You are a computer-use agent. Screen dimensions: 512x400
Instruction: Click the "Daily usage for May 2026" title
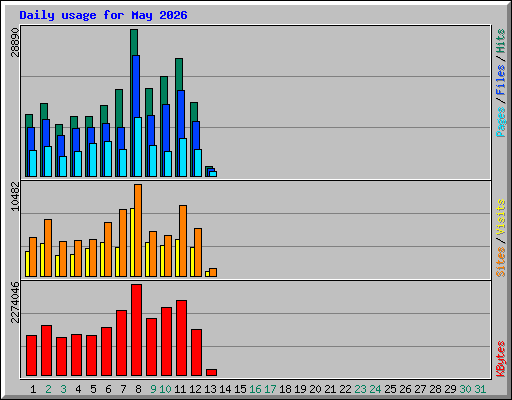click(x=103, y=15)
